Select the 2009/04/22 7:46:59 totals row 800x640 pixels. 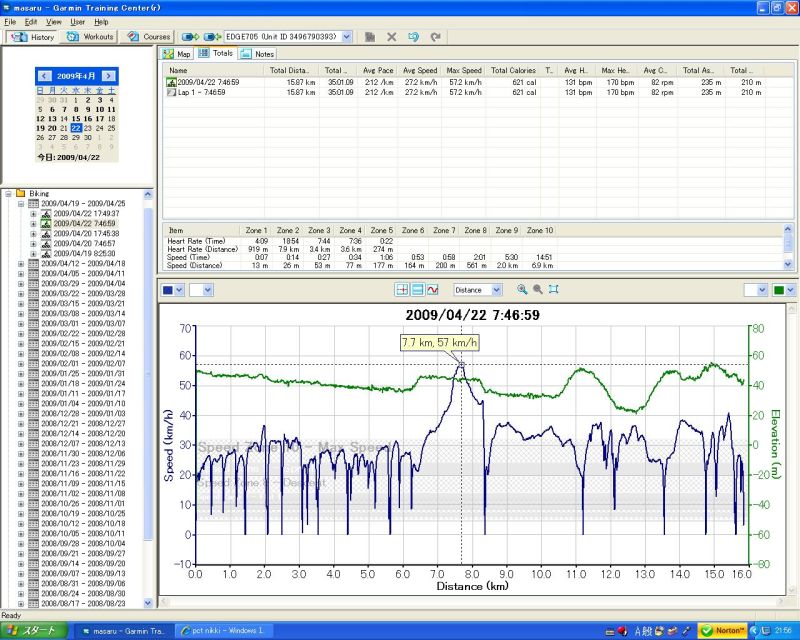pyautogui.click(x=463, y=82)
